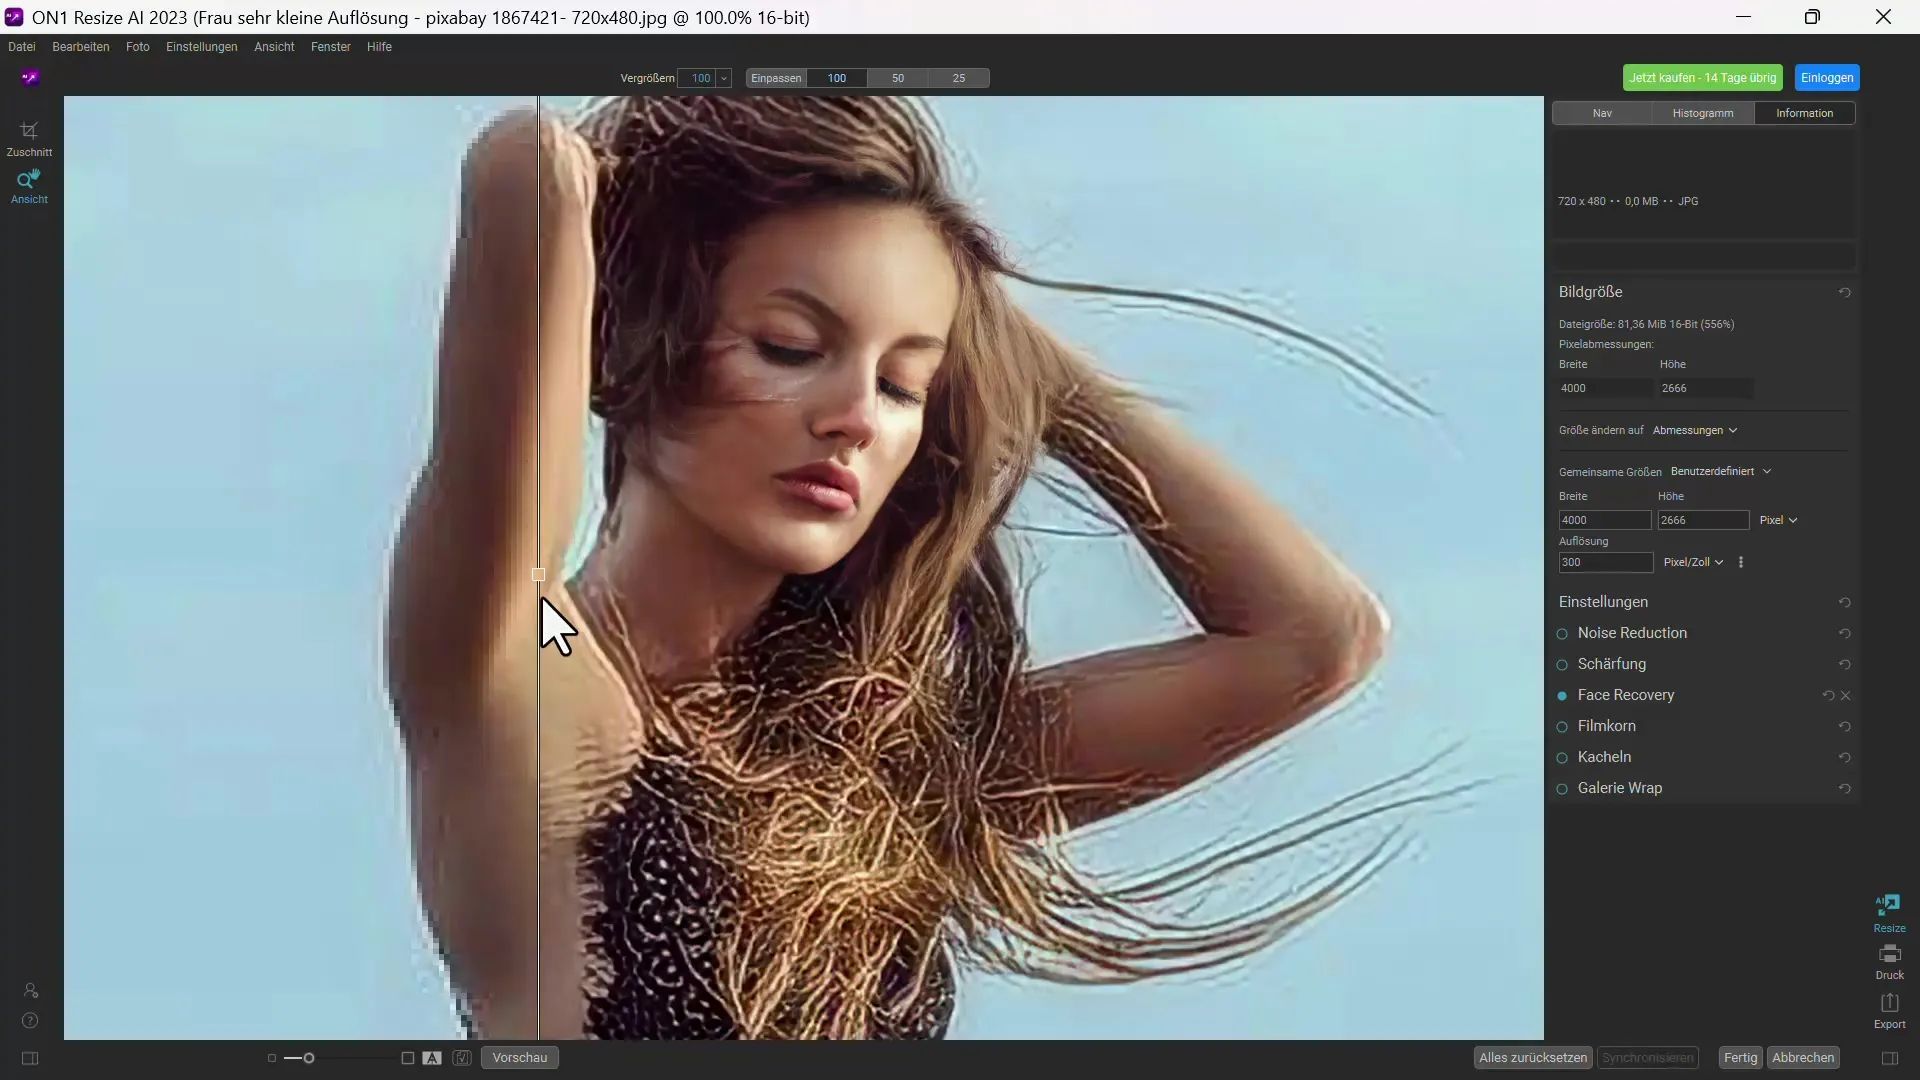Open the Einstellungen menu

click(202, 46)
